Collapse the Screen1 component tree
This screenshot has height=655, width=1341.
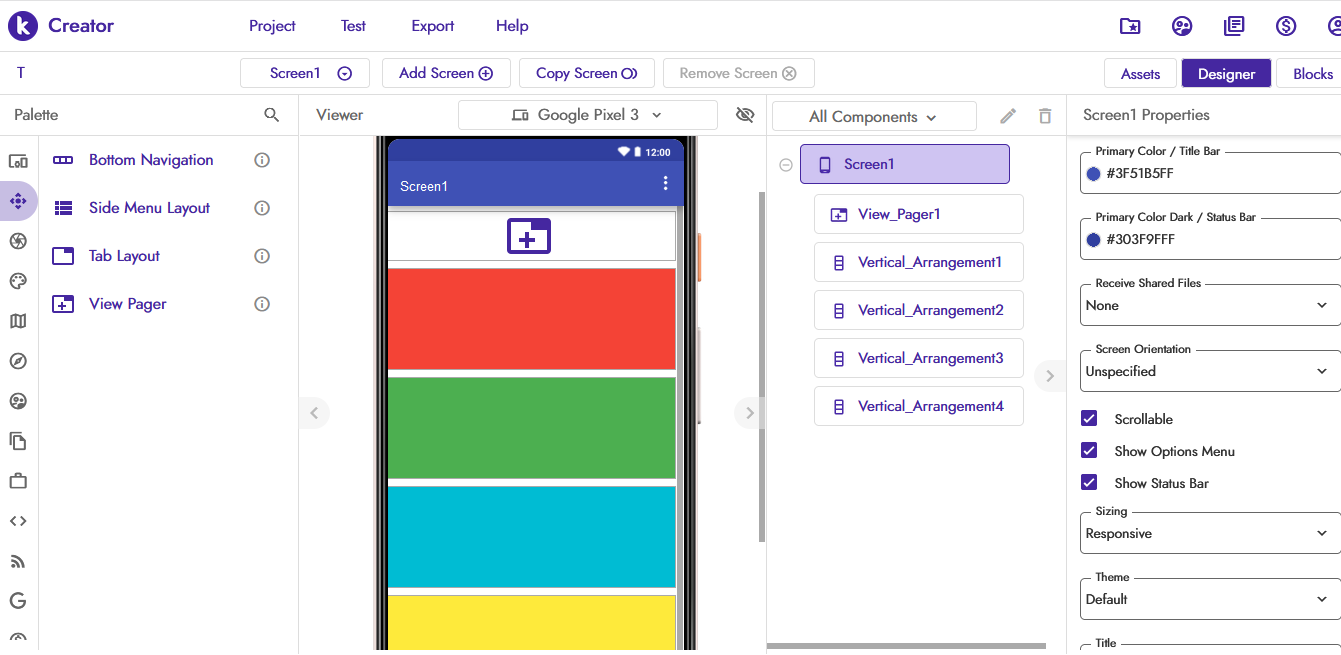click(786, 165)
